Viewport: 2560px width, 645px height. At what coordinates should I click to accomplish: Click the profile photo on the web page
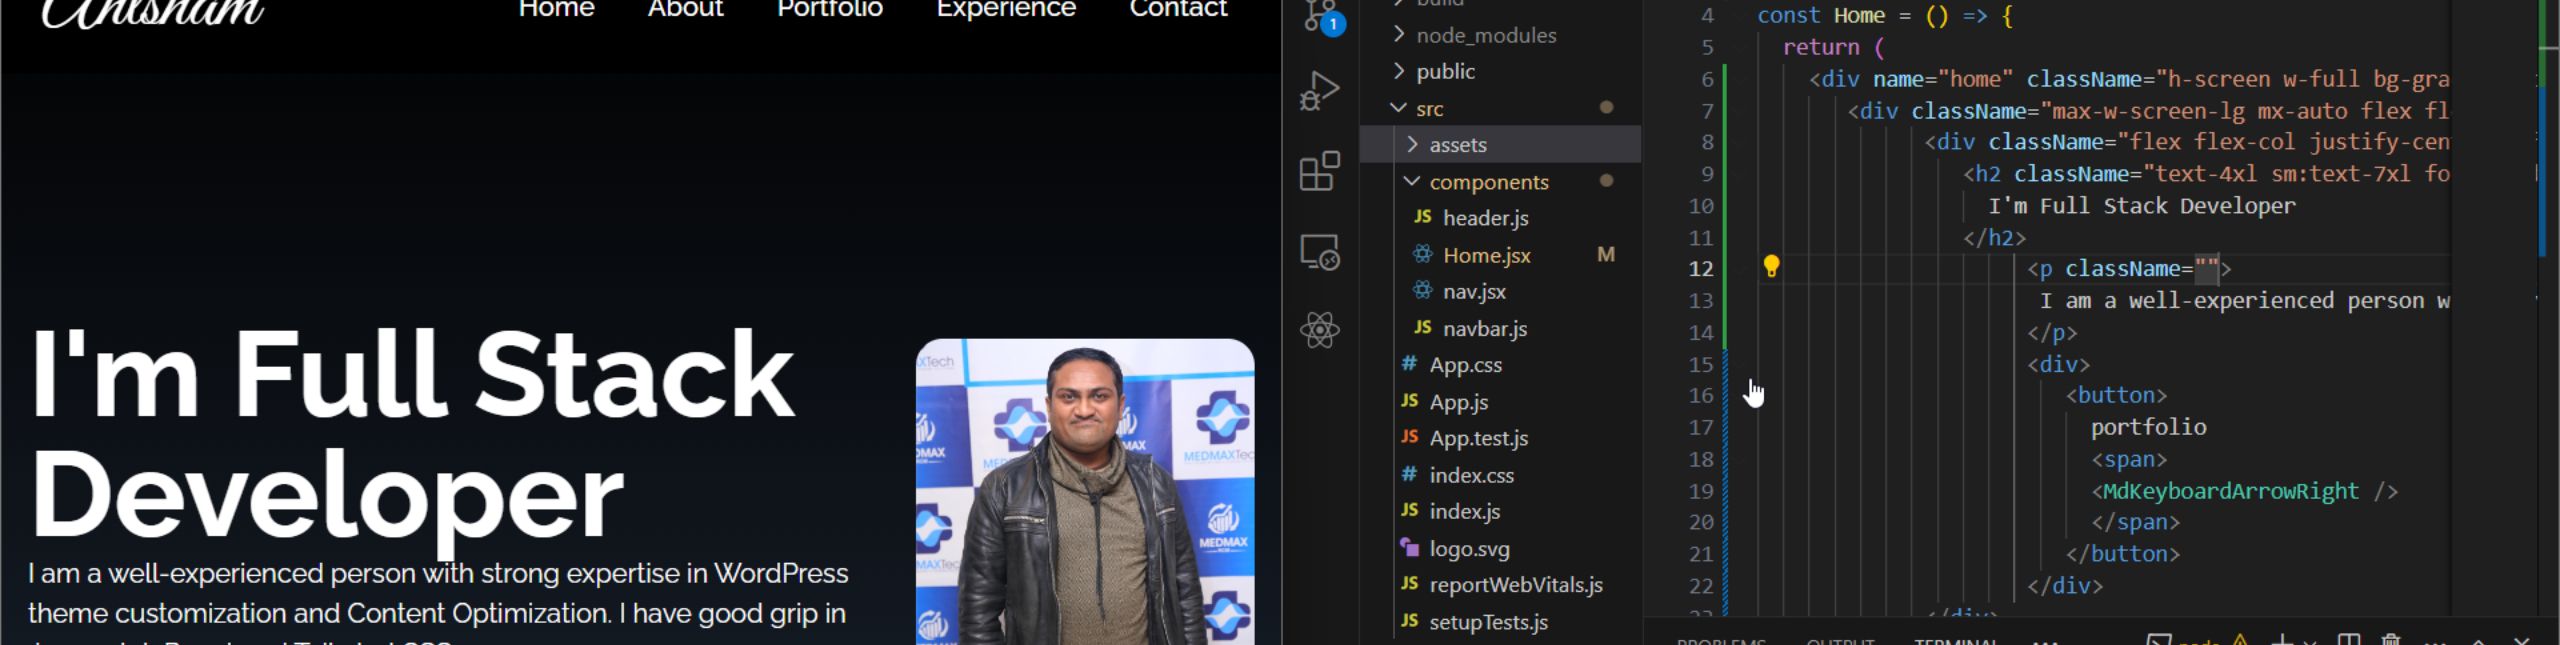tap(1085, 491)
